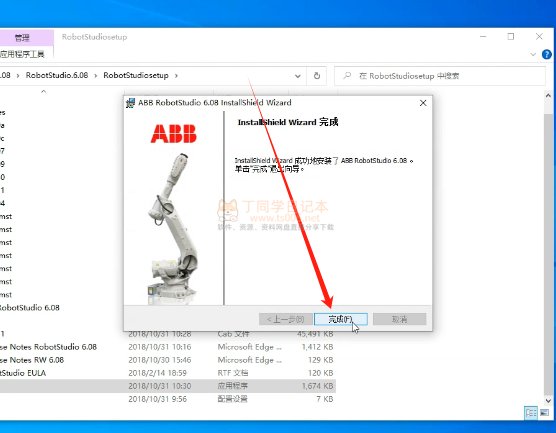Image resolution: width=556 pixels, height=433 pixels.
Task: Click the 1,412 KB size cell
Action: (x=317, y=347)
